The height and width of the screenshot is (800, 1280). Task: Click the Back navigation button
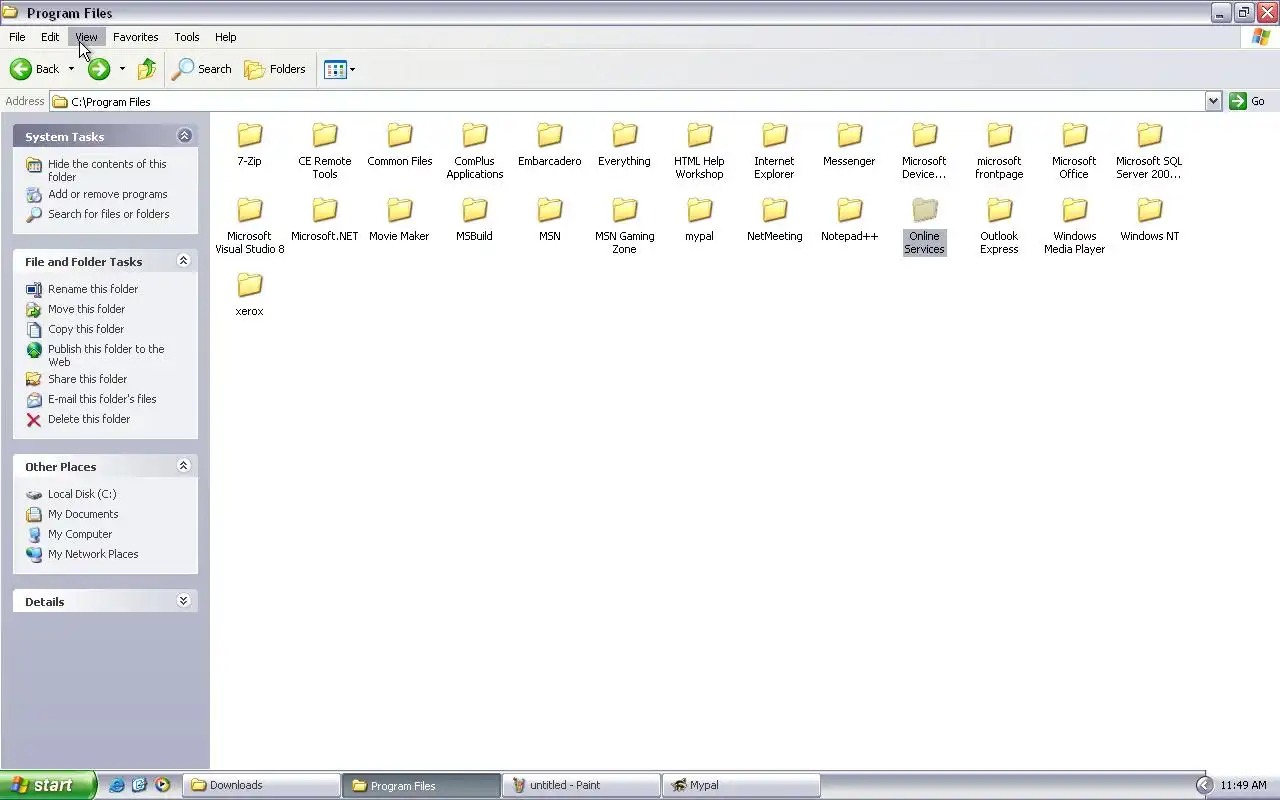[x=35, y=69]
